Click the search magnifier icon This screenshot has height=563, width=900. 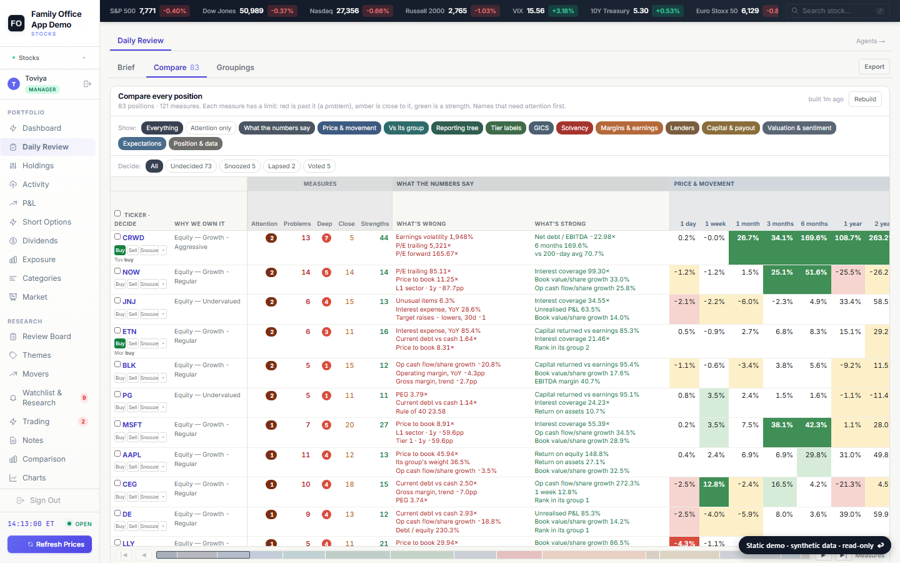[795, 11]
